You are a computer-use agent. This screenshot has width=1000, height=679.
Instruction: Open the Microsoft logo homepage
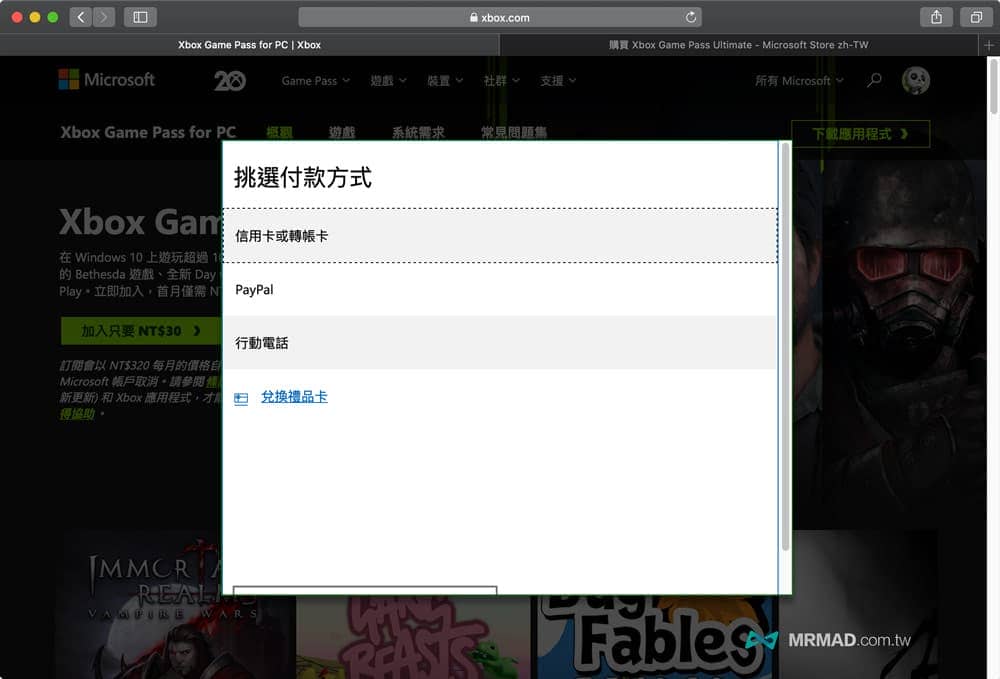pyautogui.click(x=107, y=80)
